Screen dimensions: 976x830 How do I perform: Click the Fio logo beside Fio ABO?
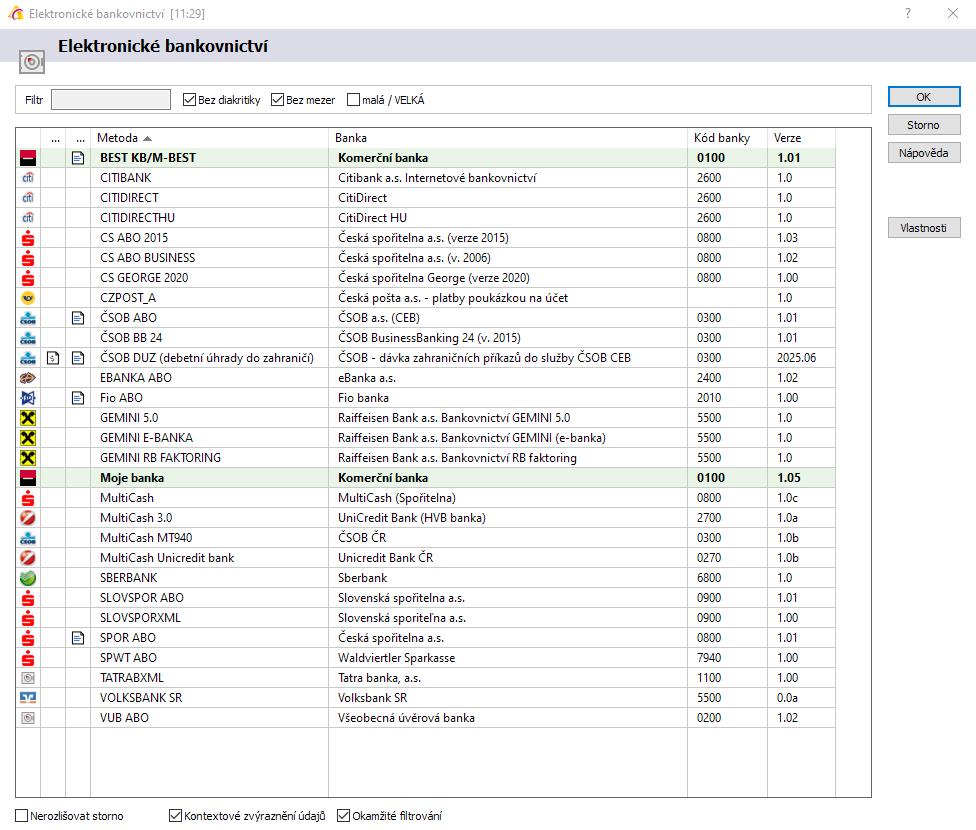pos(28,398)
